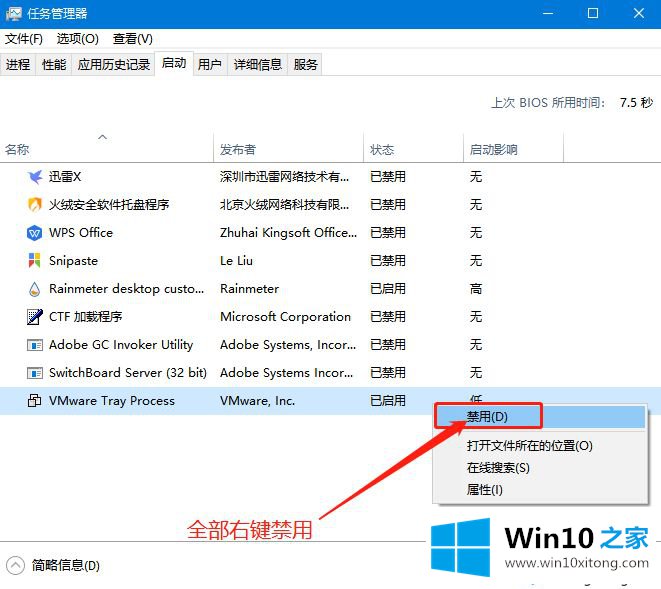Select the 迅雷X row name

(65, 177)
